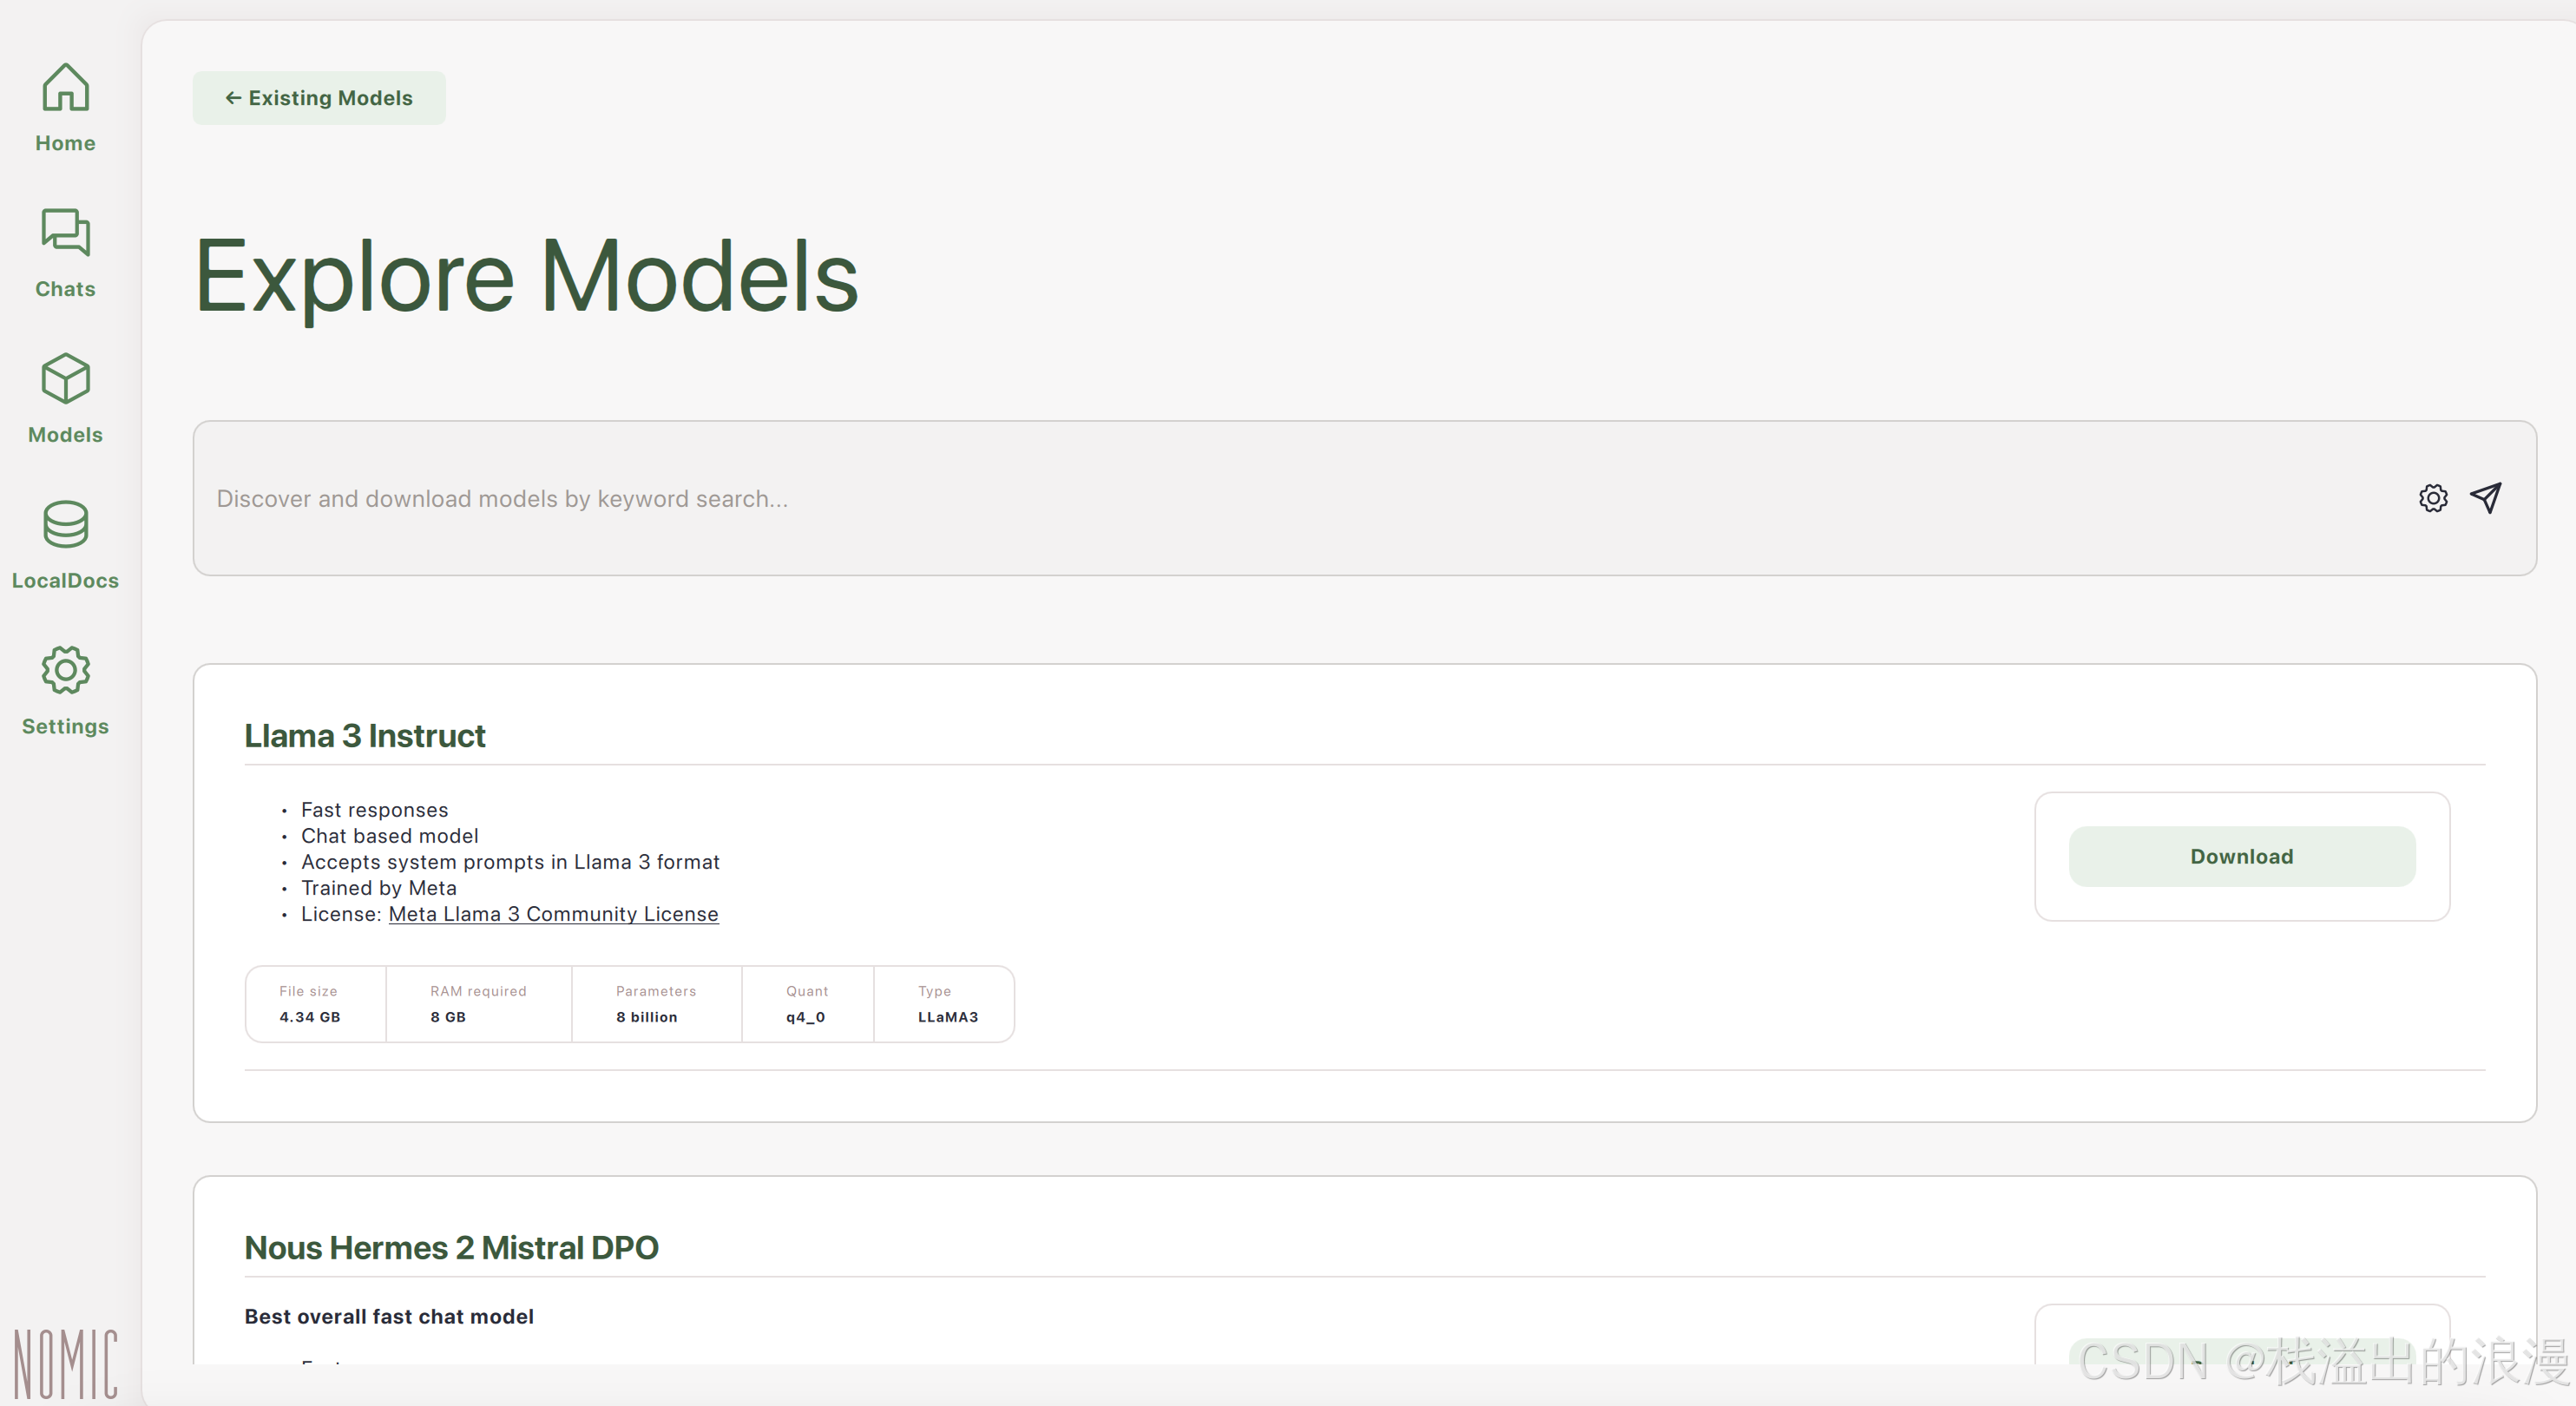Open the LocalDocs database icon
The image size is (2576, 1406).
click(65, 524)
